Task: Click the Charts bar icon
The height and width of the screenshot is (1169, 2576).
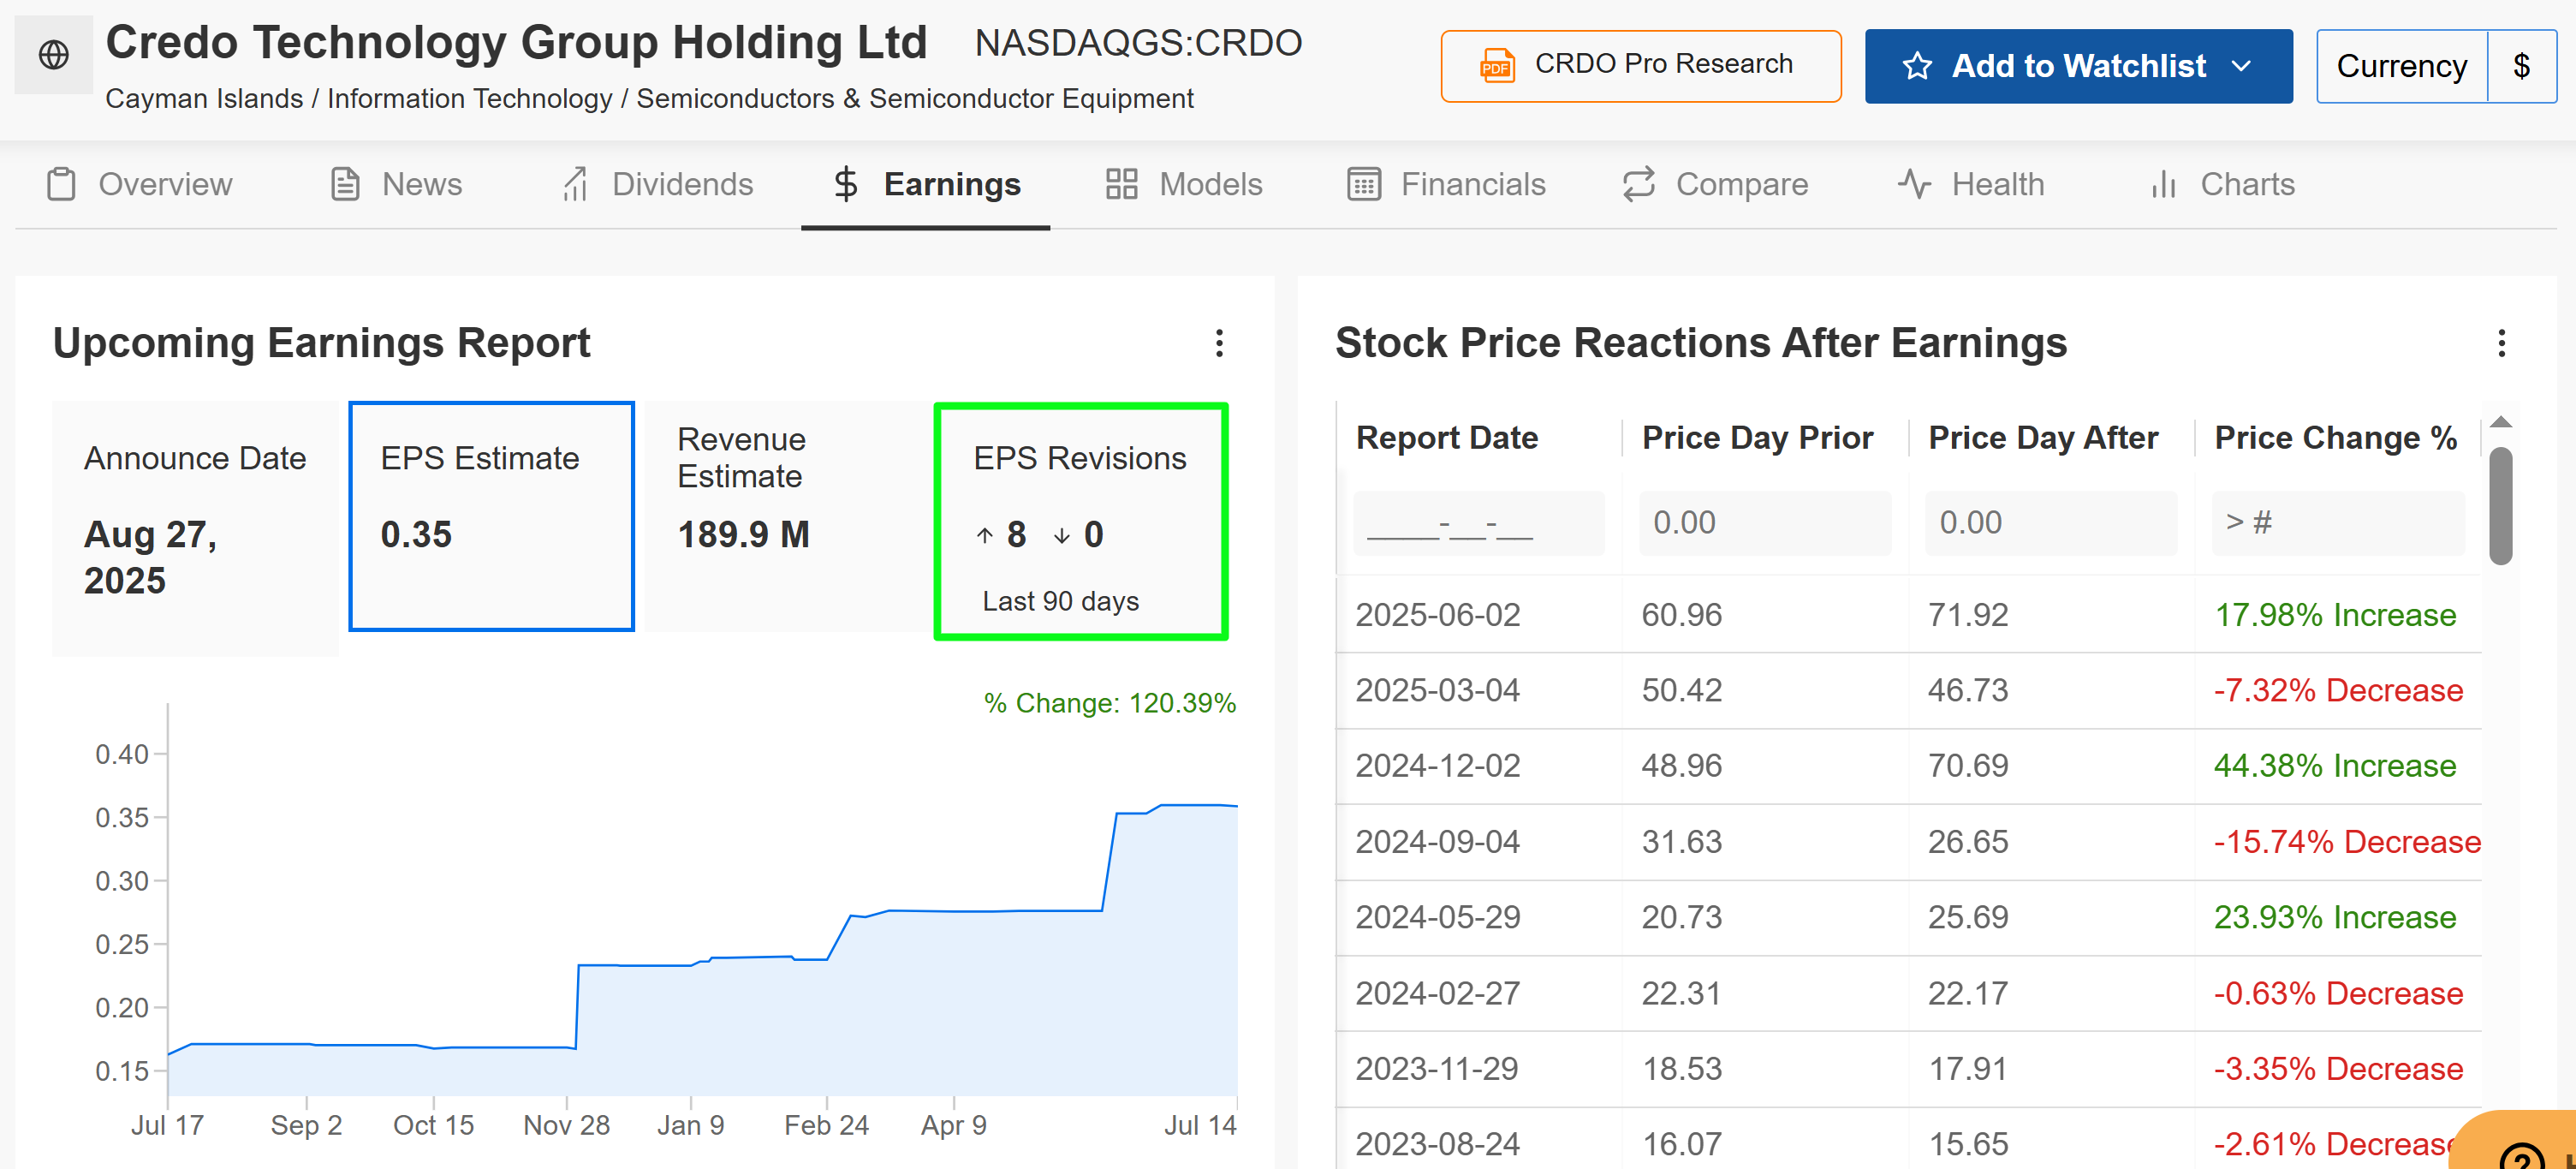Action: pos(2163,184)
